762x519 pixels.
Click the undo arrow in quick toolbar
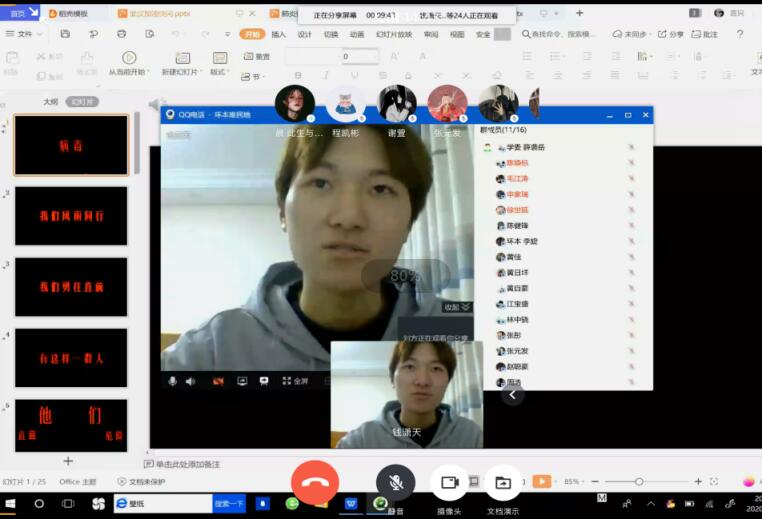[176, 34]
